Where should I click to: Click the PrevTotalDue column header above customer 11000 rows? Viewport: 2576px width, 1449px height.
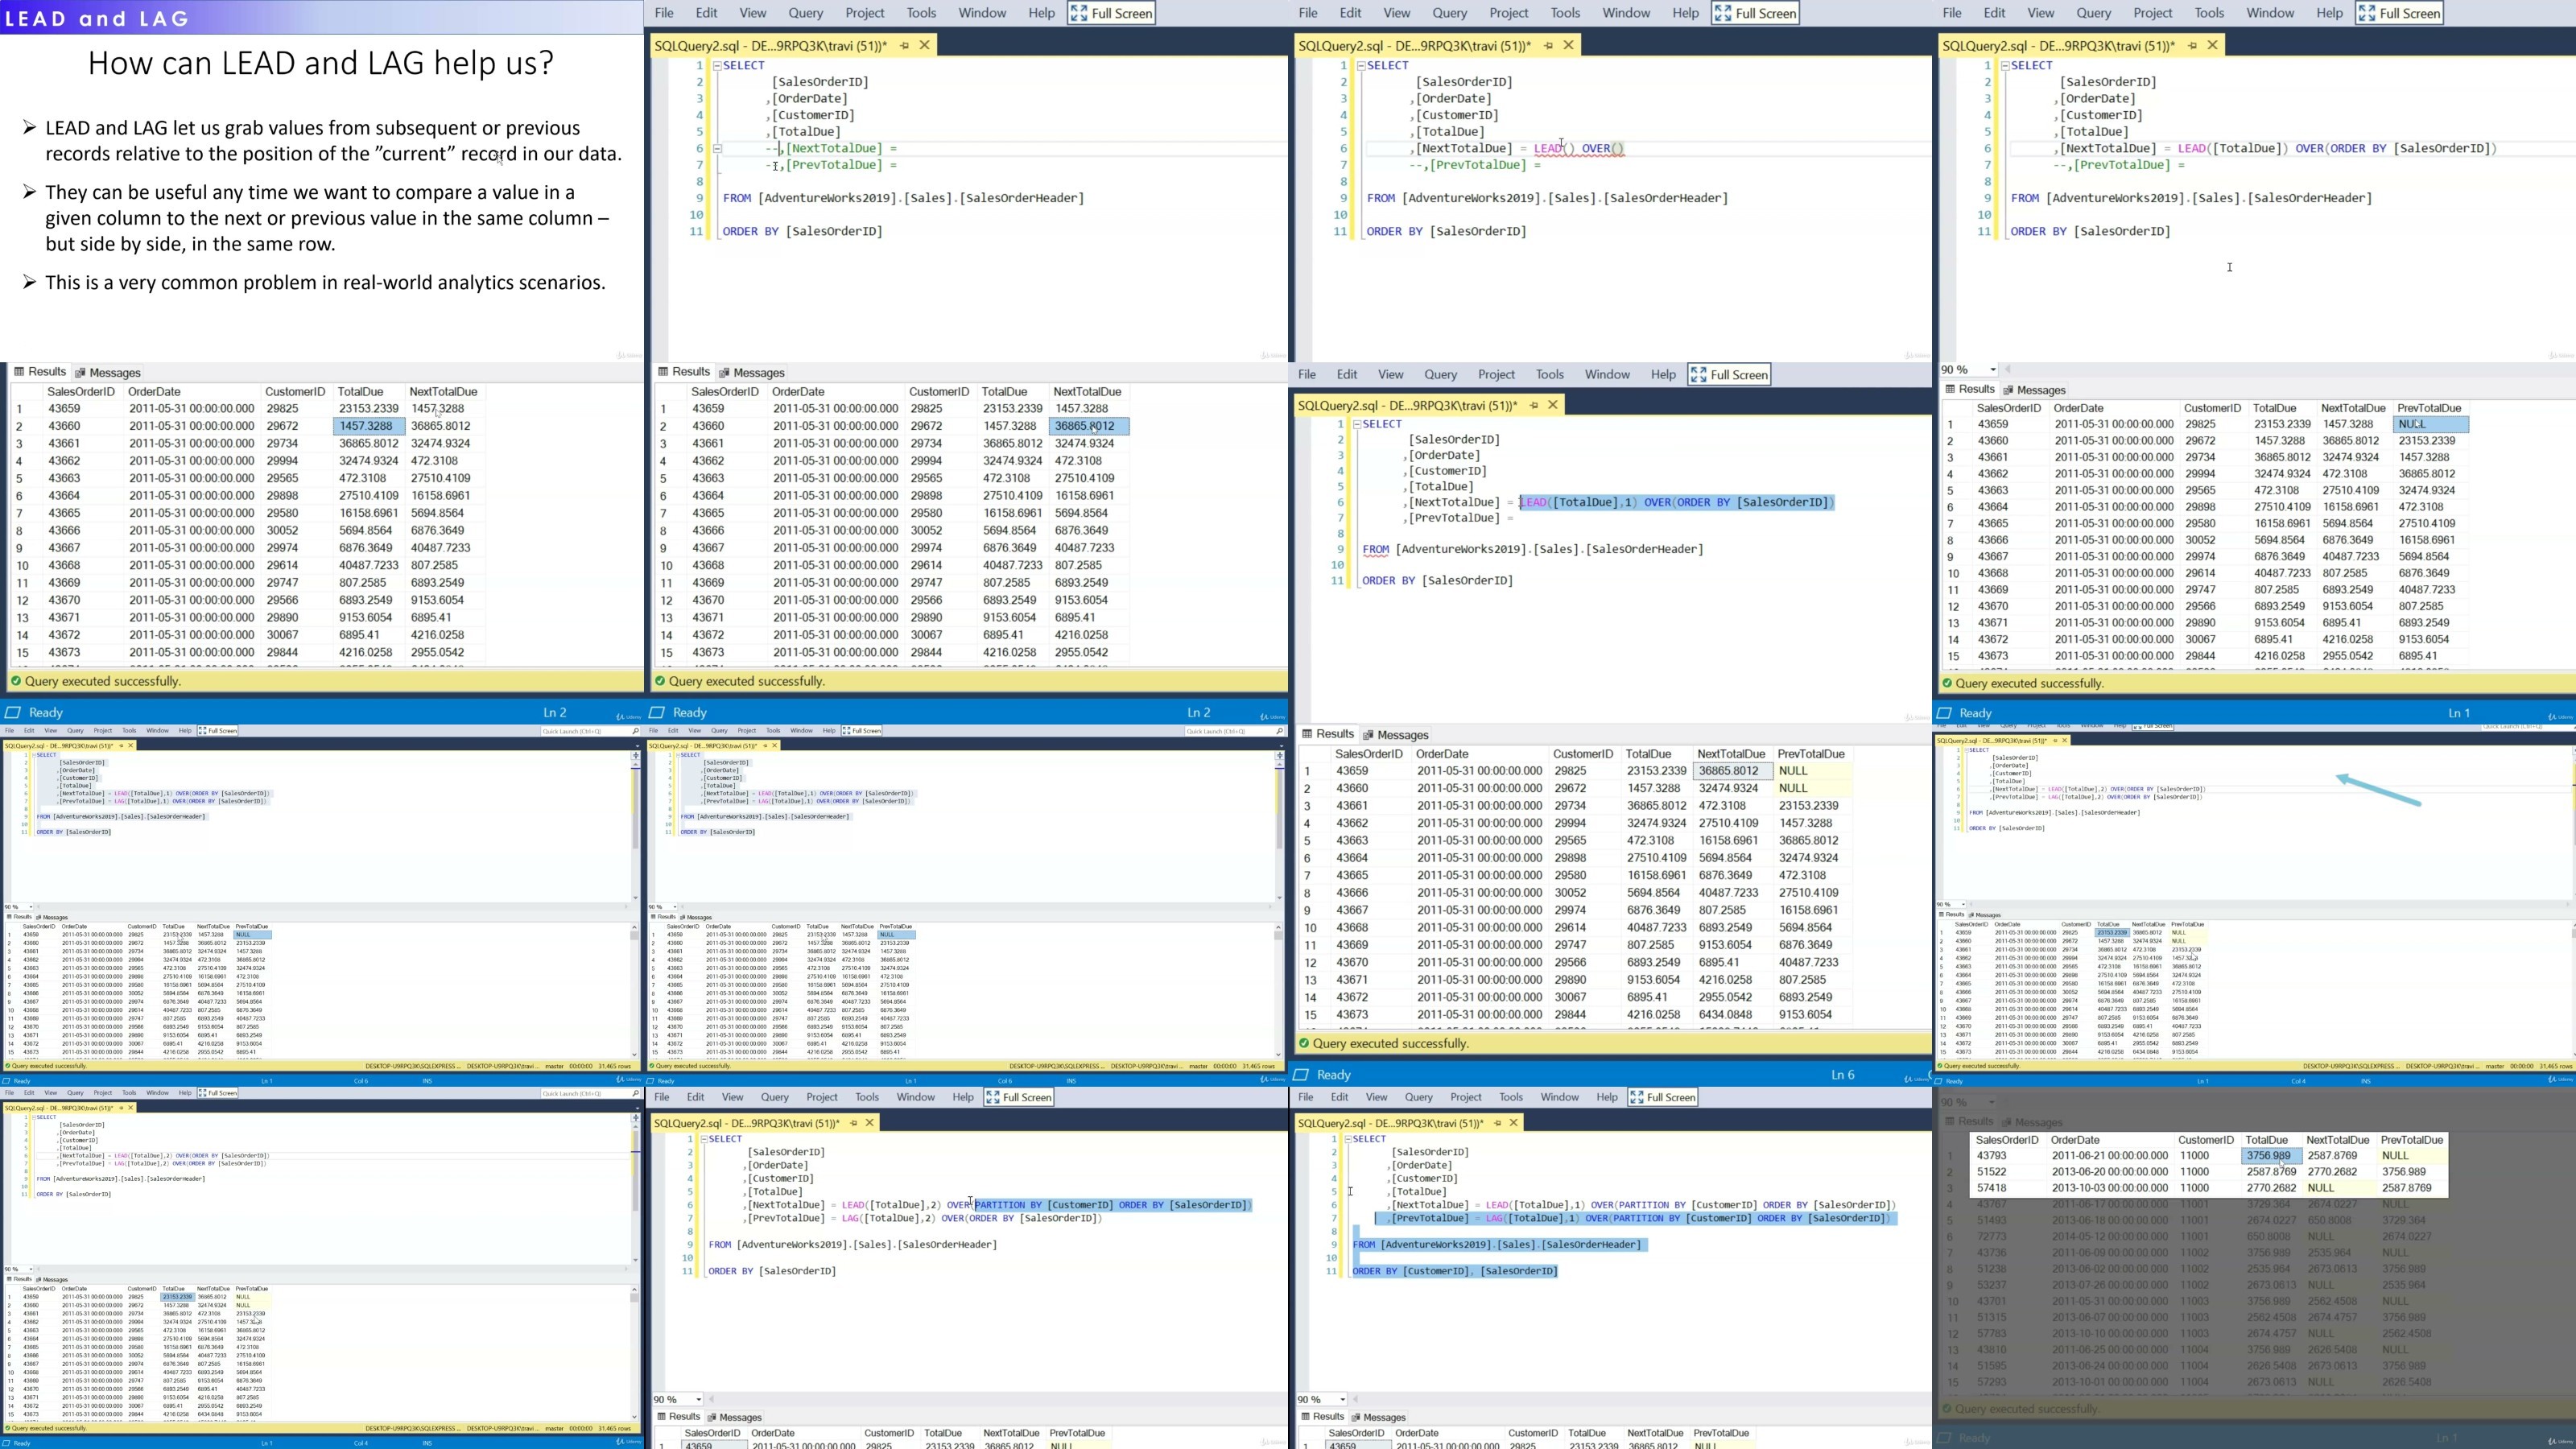point(2412,1140)
